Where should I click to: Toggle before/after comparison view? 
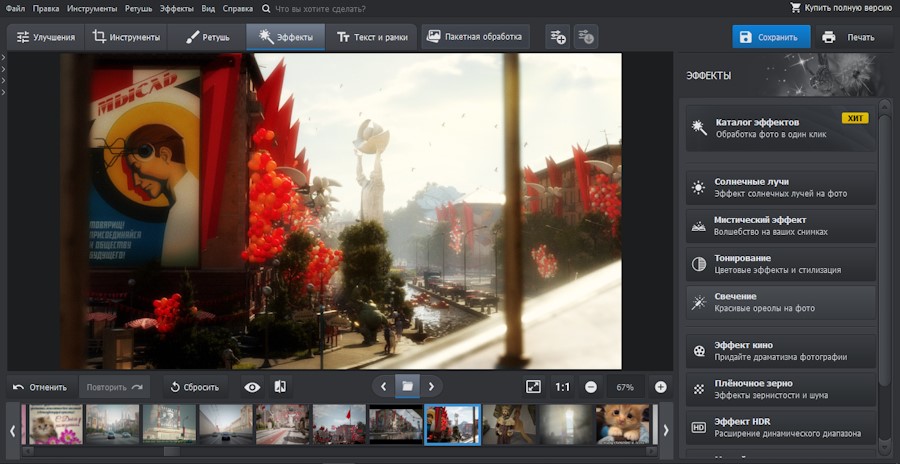[281, 387]
